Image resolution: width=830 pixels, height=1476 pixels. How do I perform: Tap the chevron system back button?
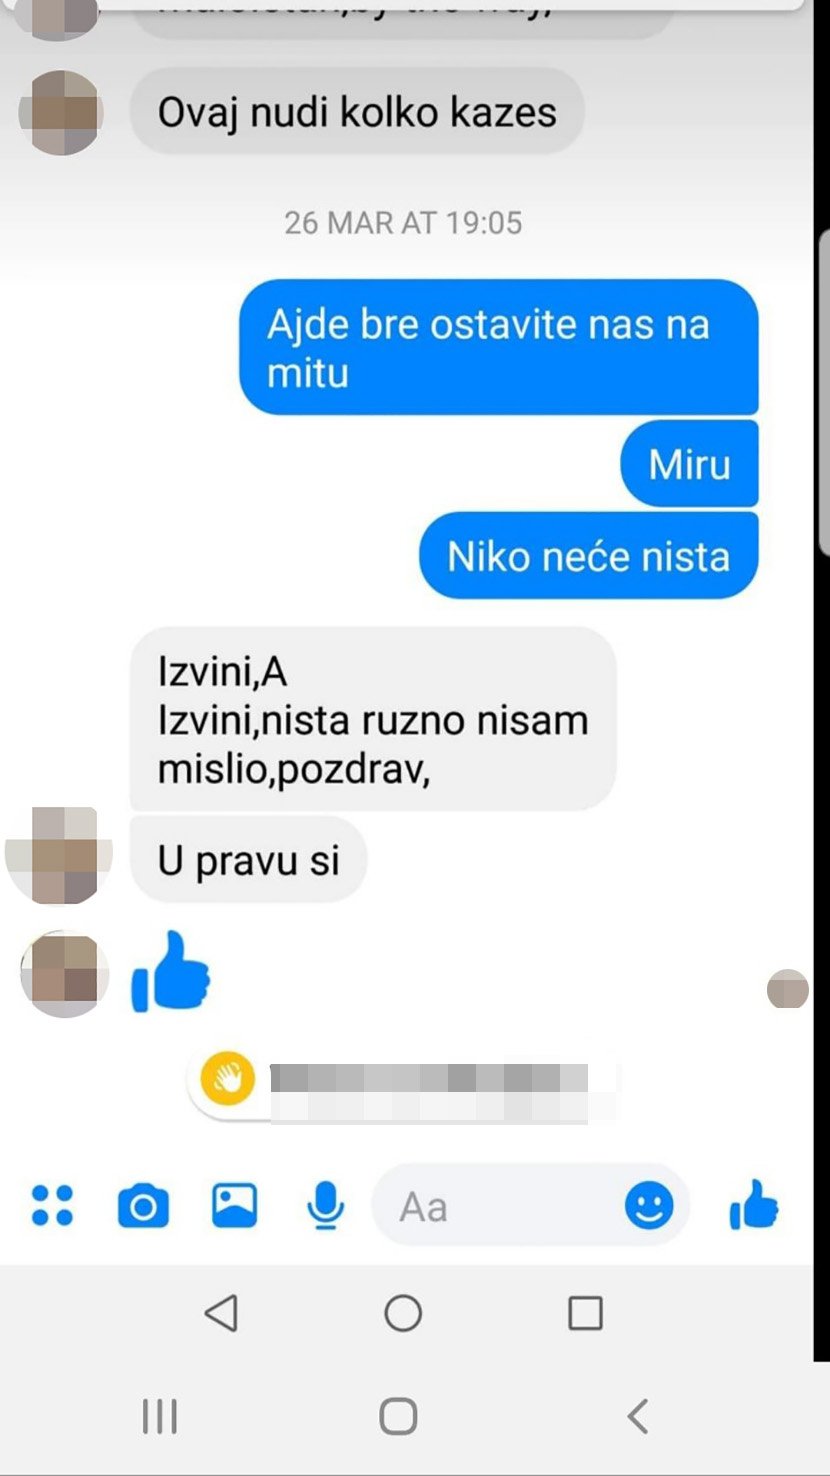pyautogui.click(x=637, y=1416)
